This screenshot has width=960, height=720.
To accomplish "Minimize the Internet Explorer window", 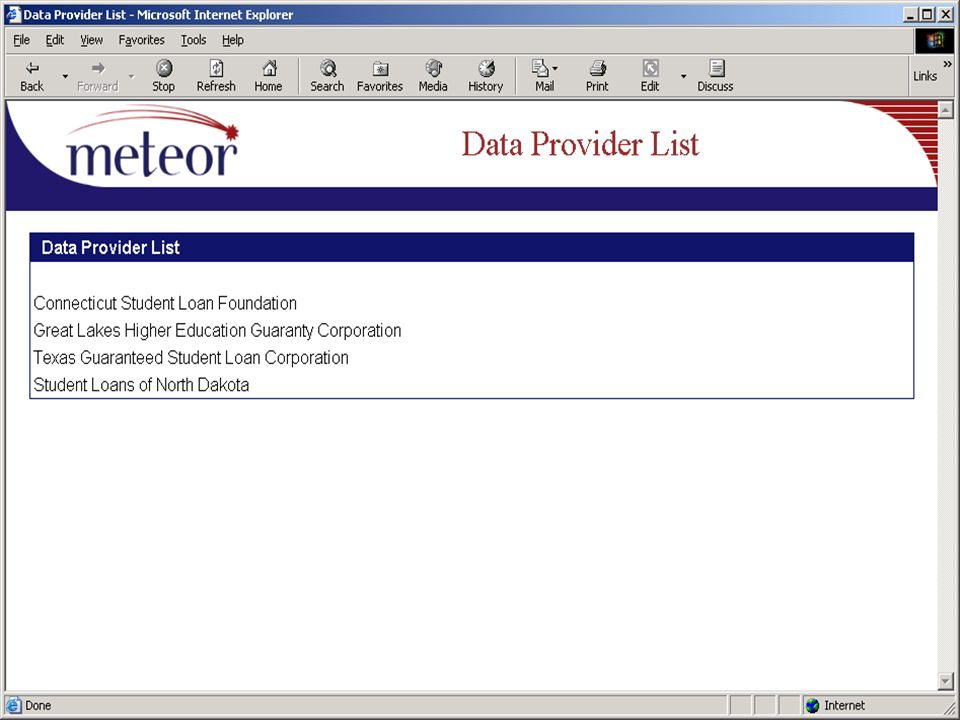I will (911, 15).
